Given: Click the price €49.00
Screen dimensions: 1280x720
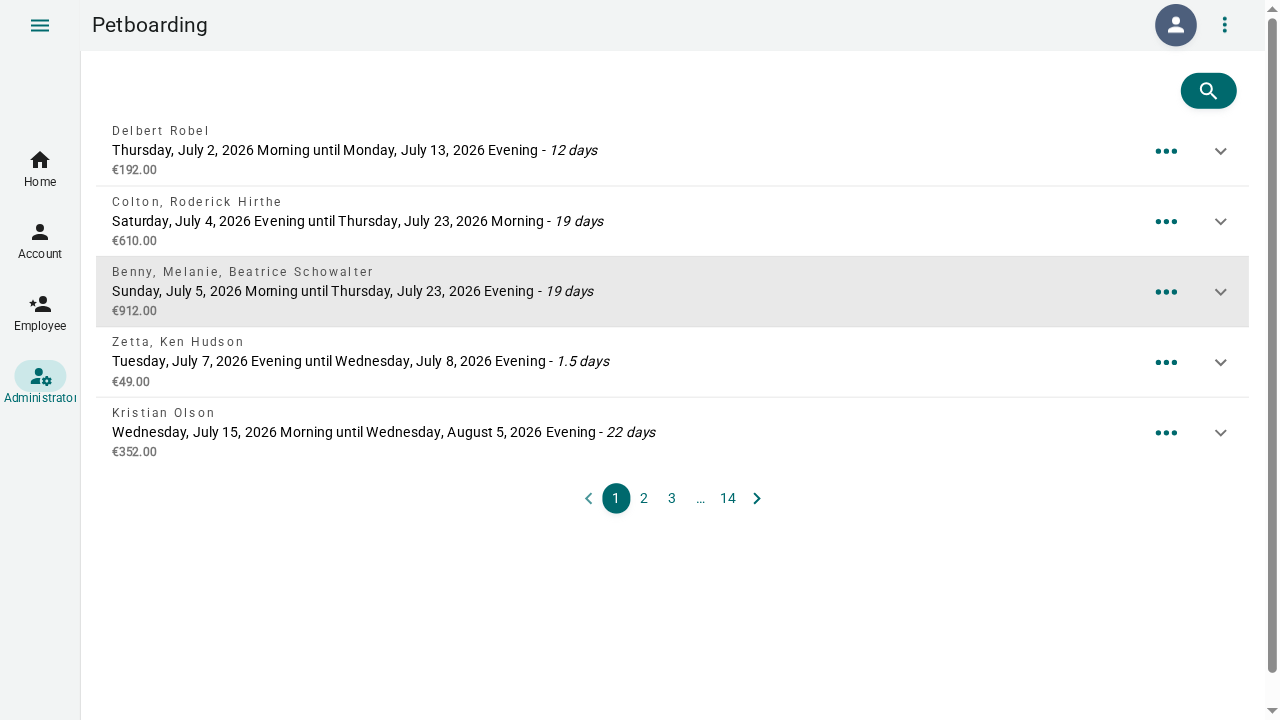Looking at the screenshot, I should [131, 382].
